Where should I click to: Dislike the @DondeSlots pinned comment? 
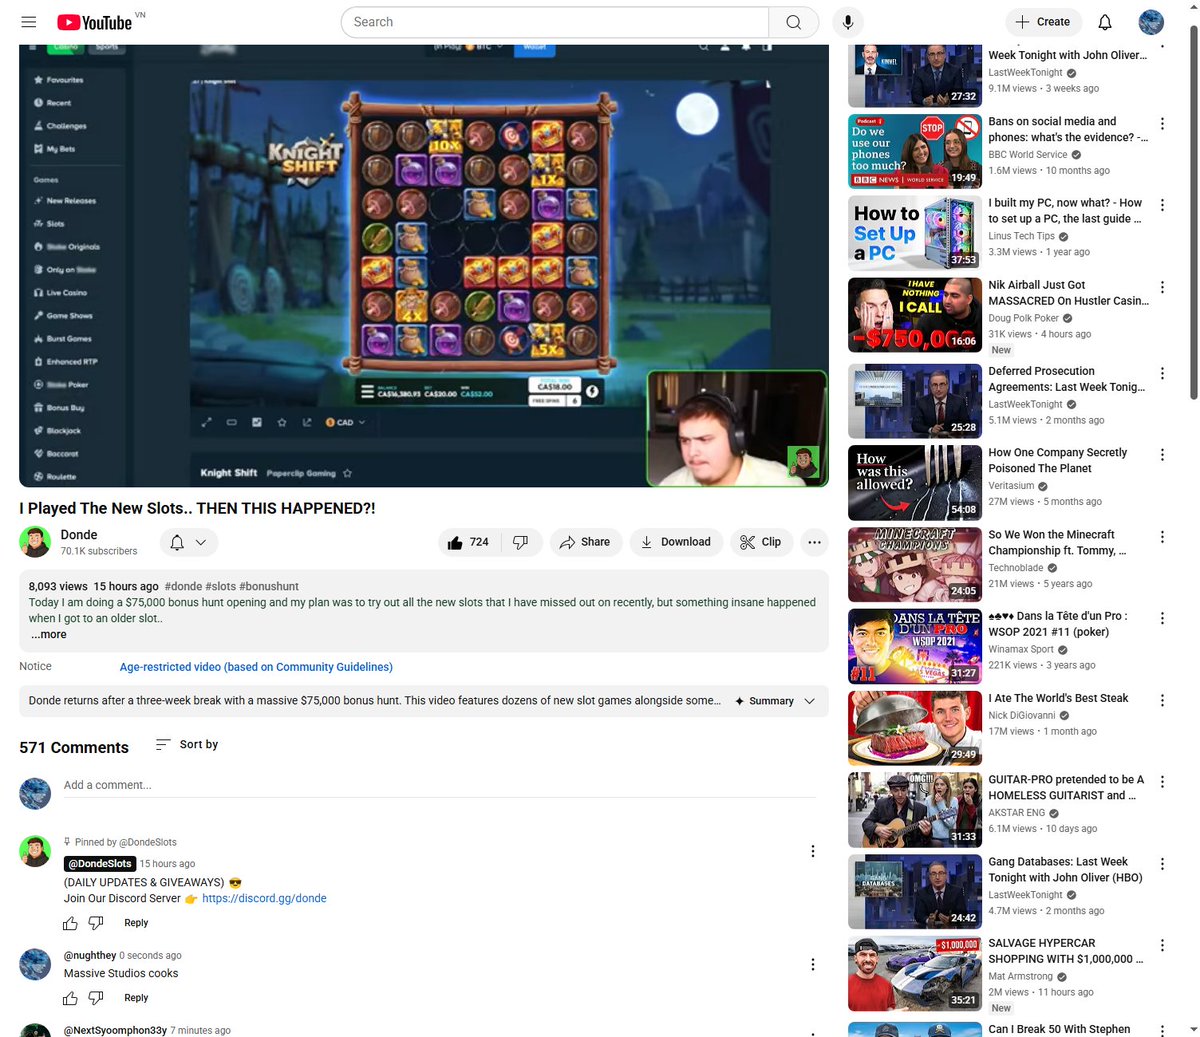point(96,923)
